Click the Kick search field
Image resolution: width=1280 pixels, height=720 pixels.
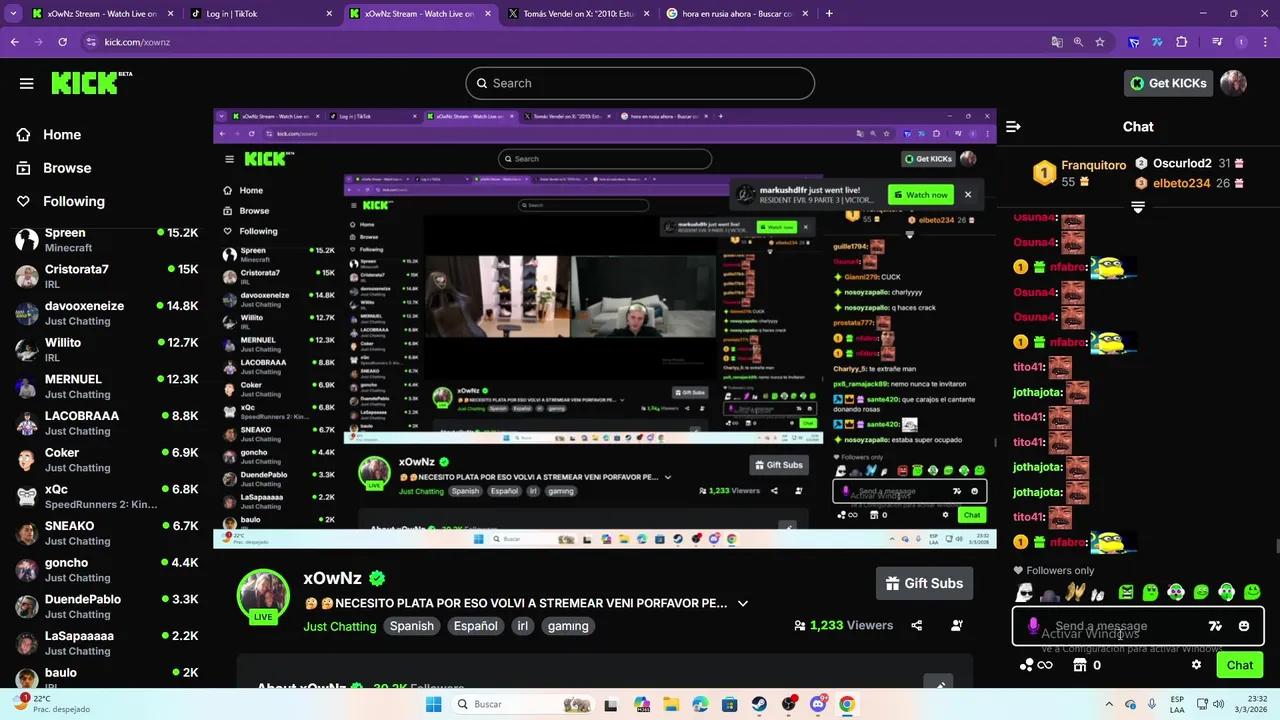point(640,83)
